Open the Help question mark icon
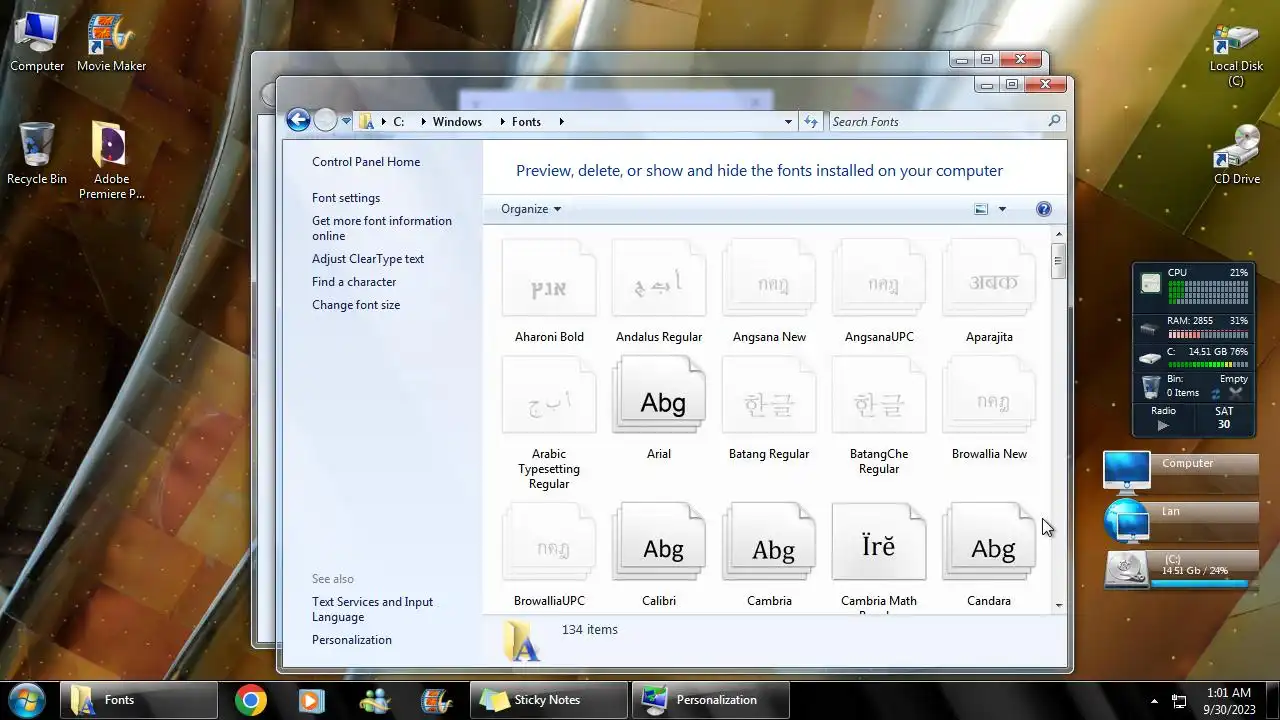1280x720 pixels. coord(1044,209)
